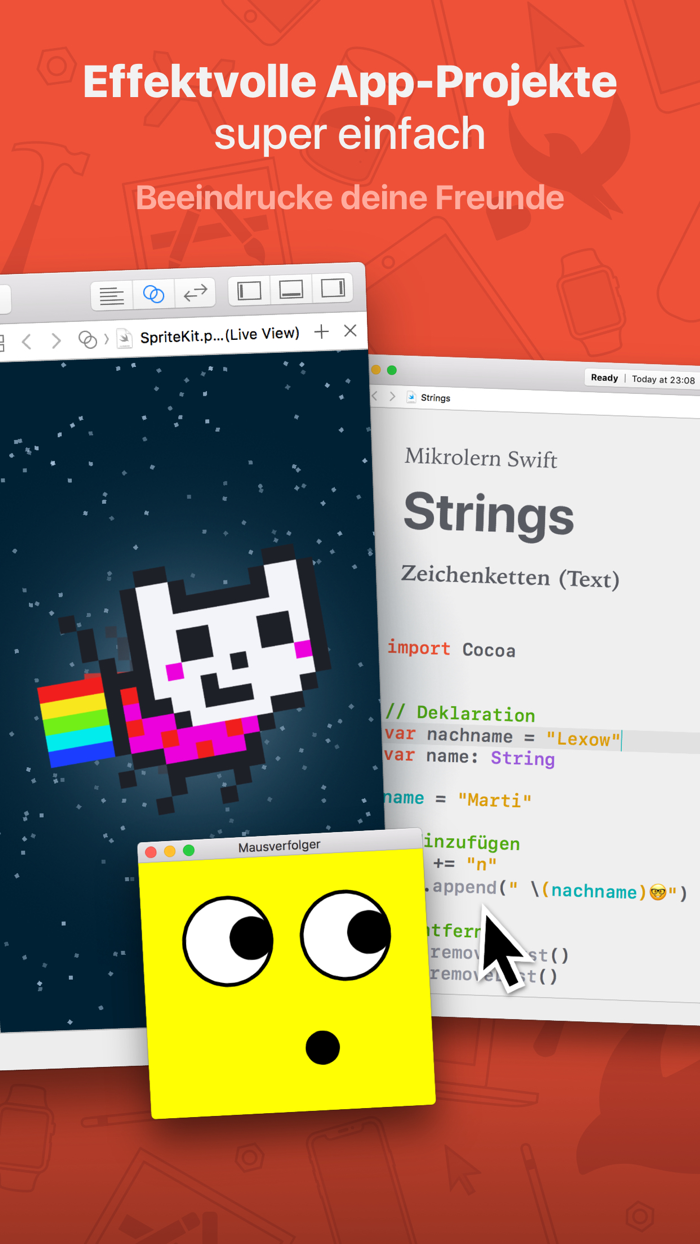Click the // Deklaration comment line
Screen dimensions: 700x1244
pyautogui.click(x=460, y=714)
